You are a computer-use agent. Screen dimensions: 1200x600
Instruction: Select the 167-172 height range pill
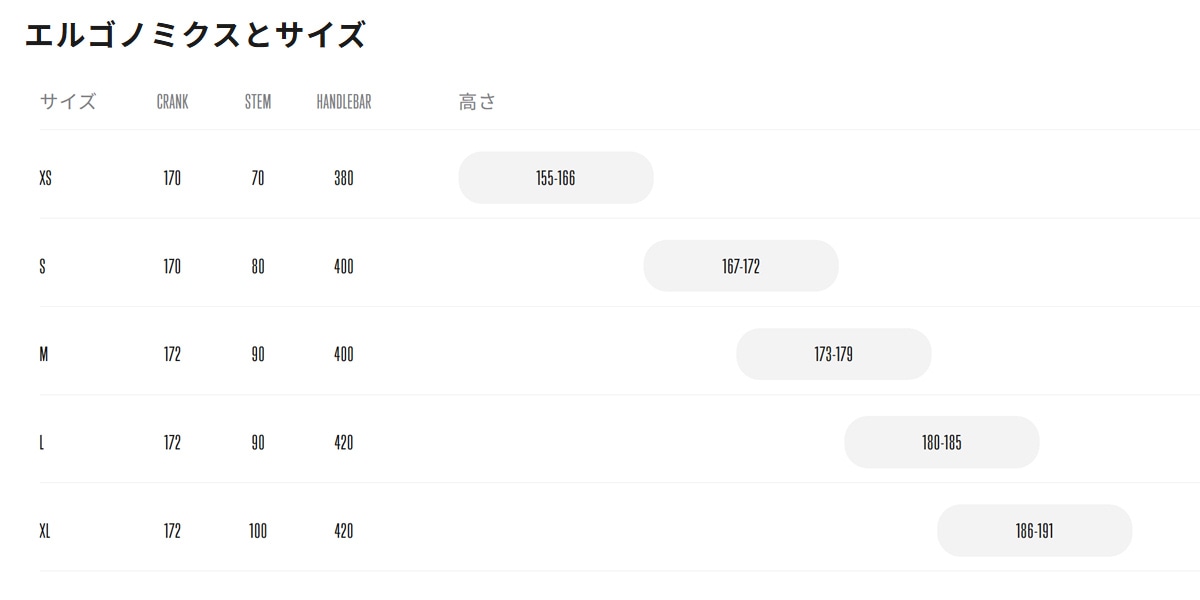pyautogui.click(x=741, y=266)
